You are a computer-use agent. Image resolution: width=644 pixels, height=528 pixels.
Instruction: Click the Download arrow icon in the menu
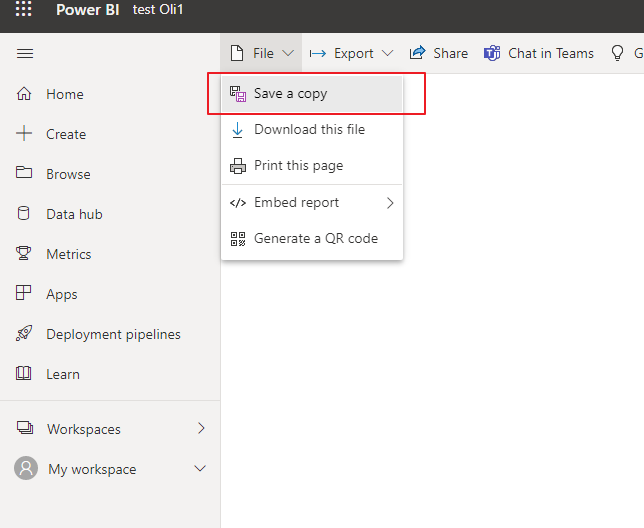pyautogui.click(x=237, y=130)
